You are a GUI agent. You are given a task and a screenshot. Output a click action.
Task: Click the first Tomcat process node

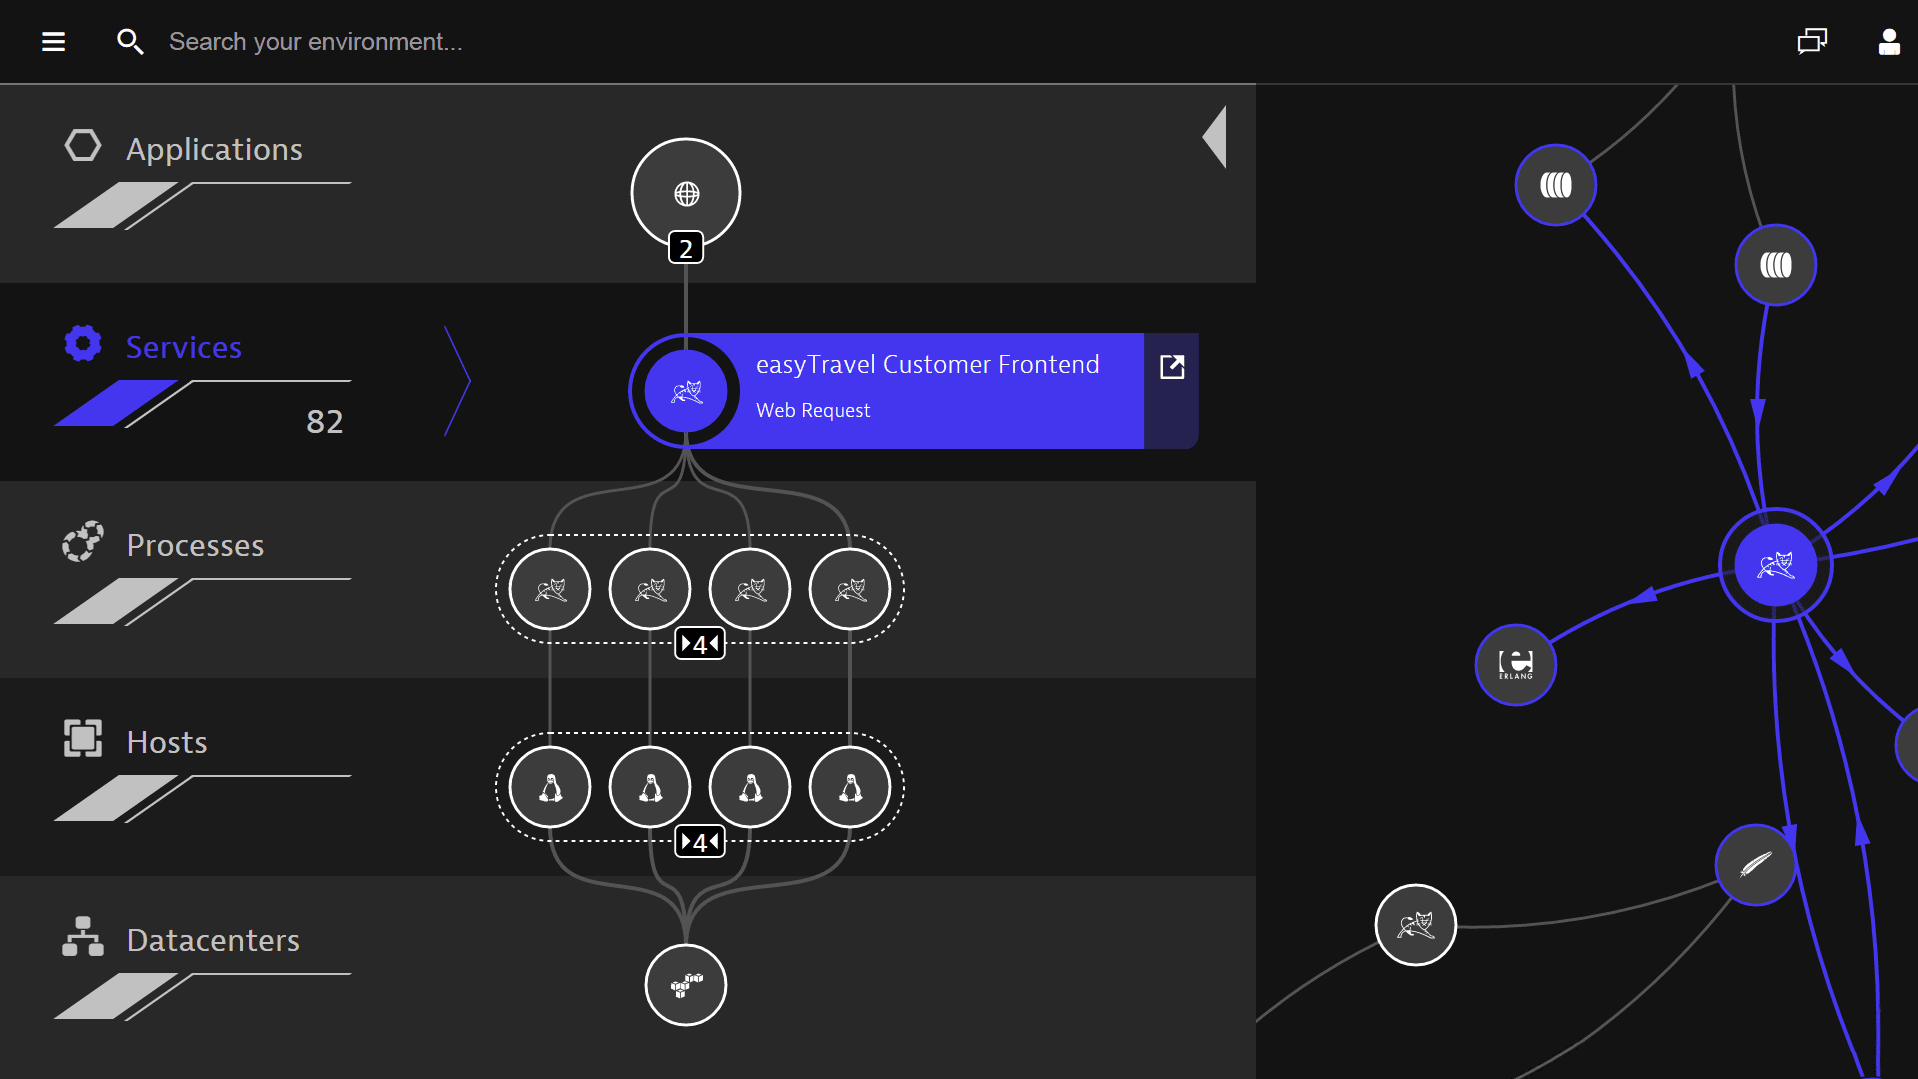click(550, 589)
